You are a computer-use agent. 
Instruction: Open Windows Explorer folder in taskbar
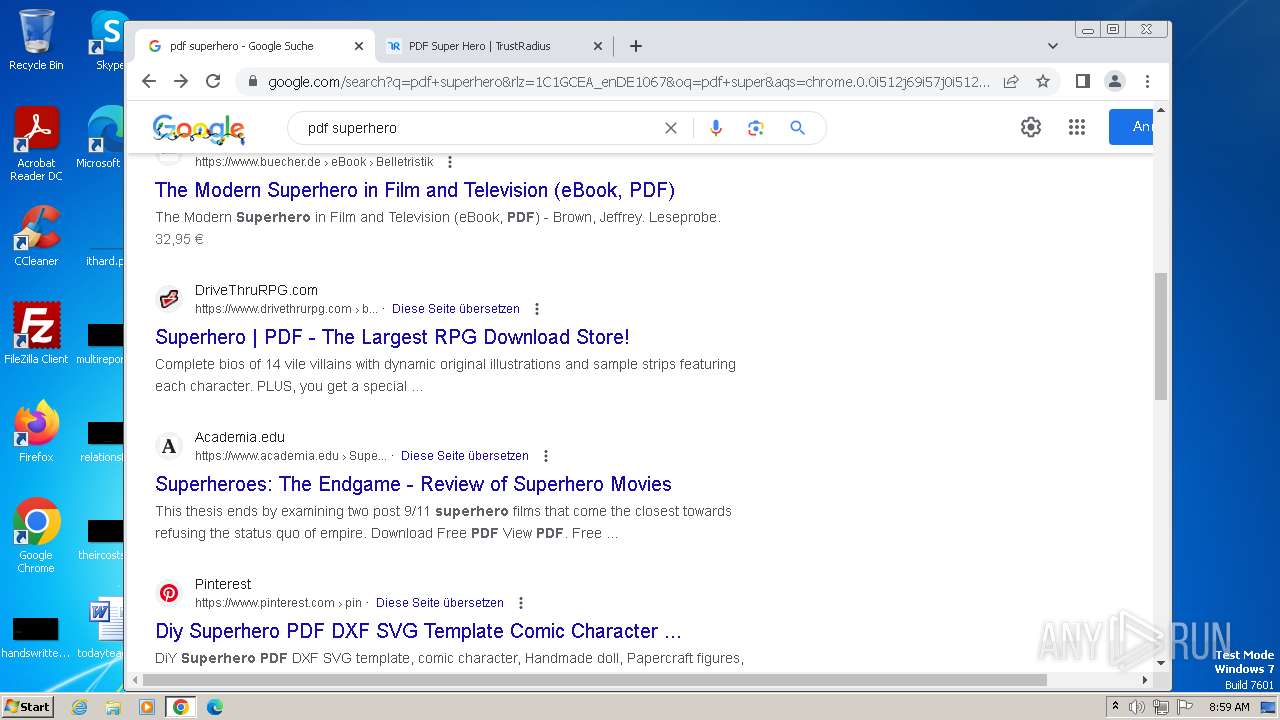click(113, 707)
